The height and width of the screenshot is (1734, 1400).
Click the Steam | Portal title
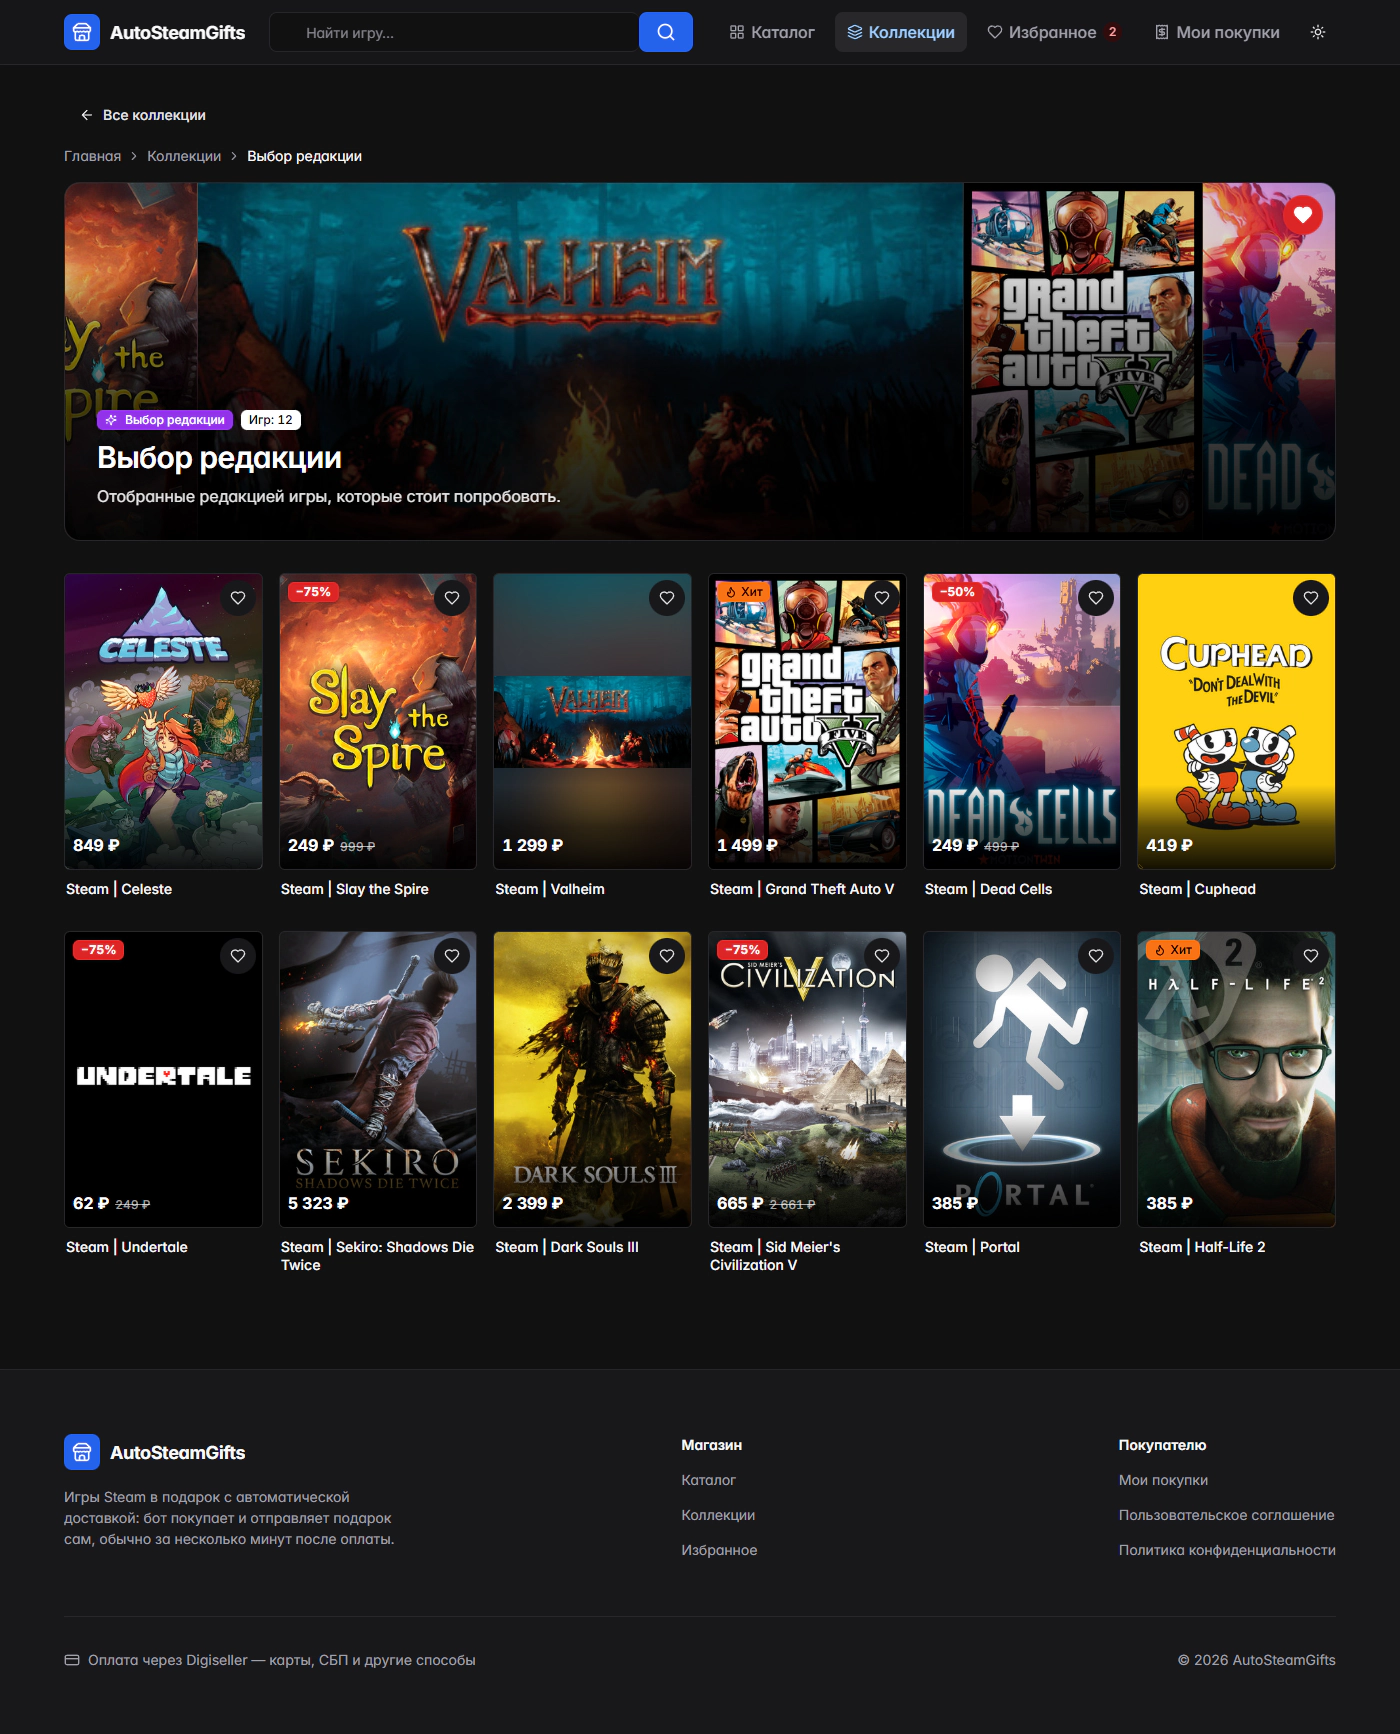[972, 1247]
